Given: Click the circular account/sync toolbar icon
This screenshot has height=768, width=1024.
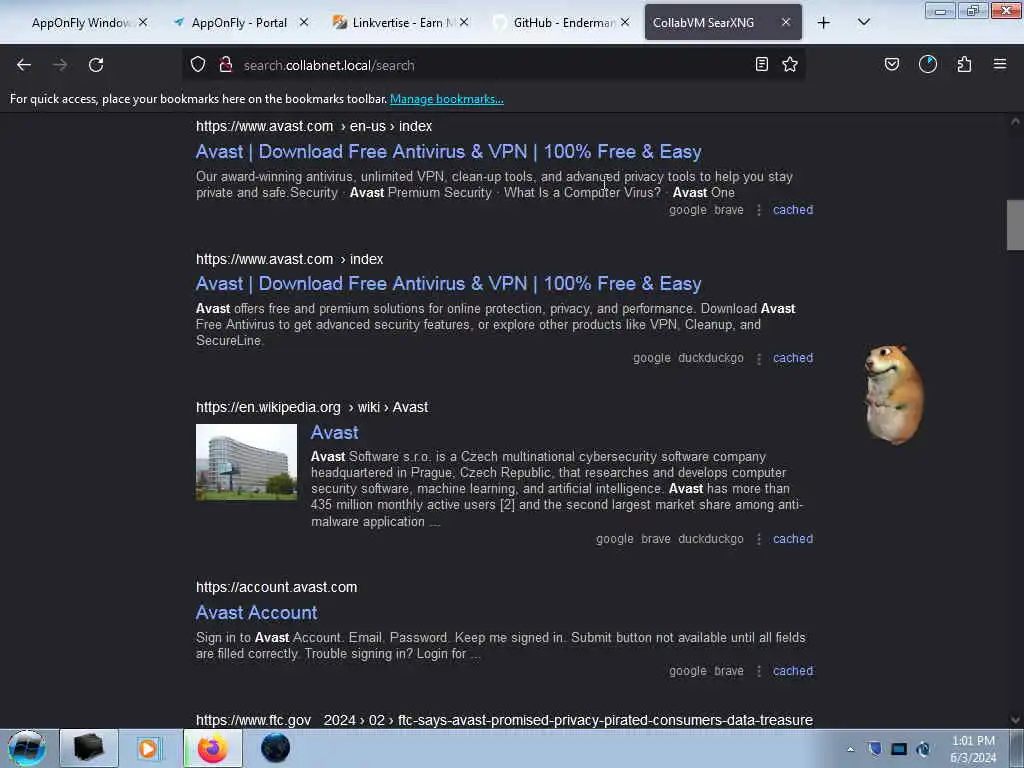Looking at the screenshot, I should click(x=927, y=64).
